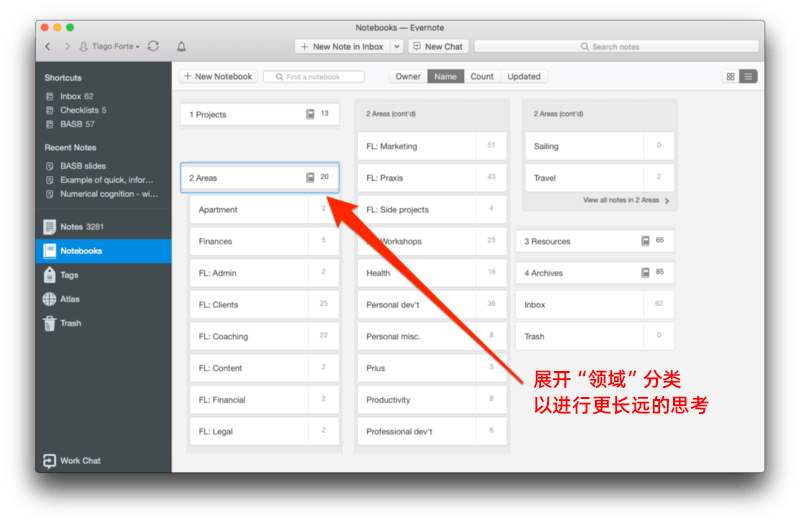
Task: Sort notebooks by Owner
Action: tap(408, 77)
